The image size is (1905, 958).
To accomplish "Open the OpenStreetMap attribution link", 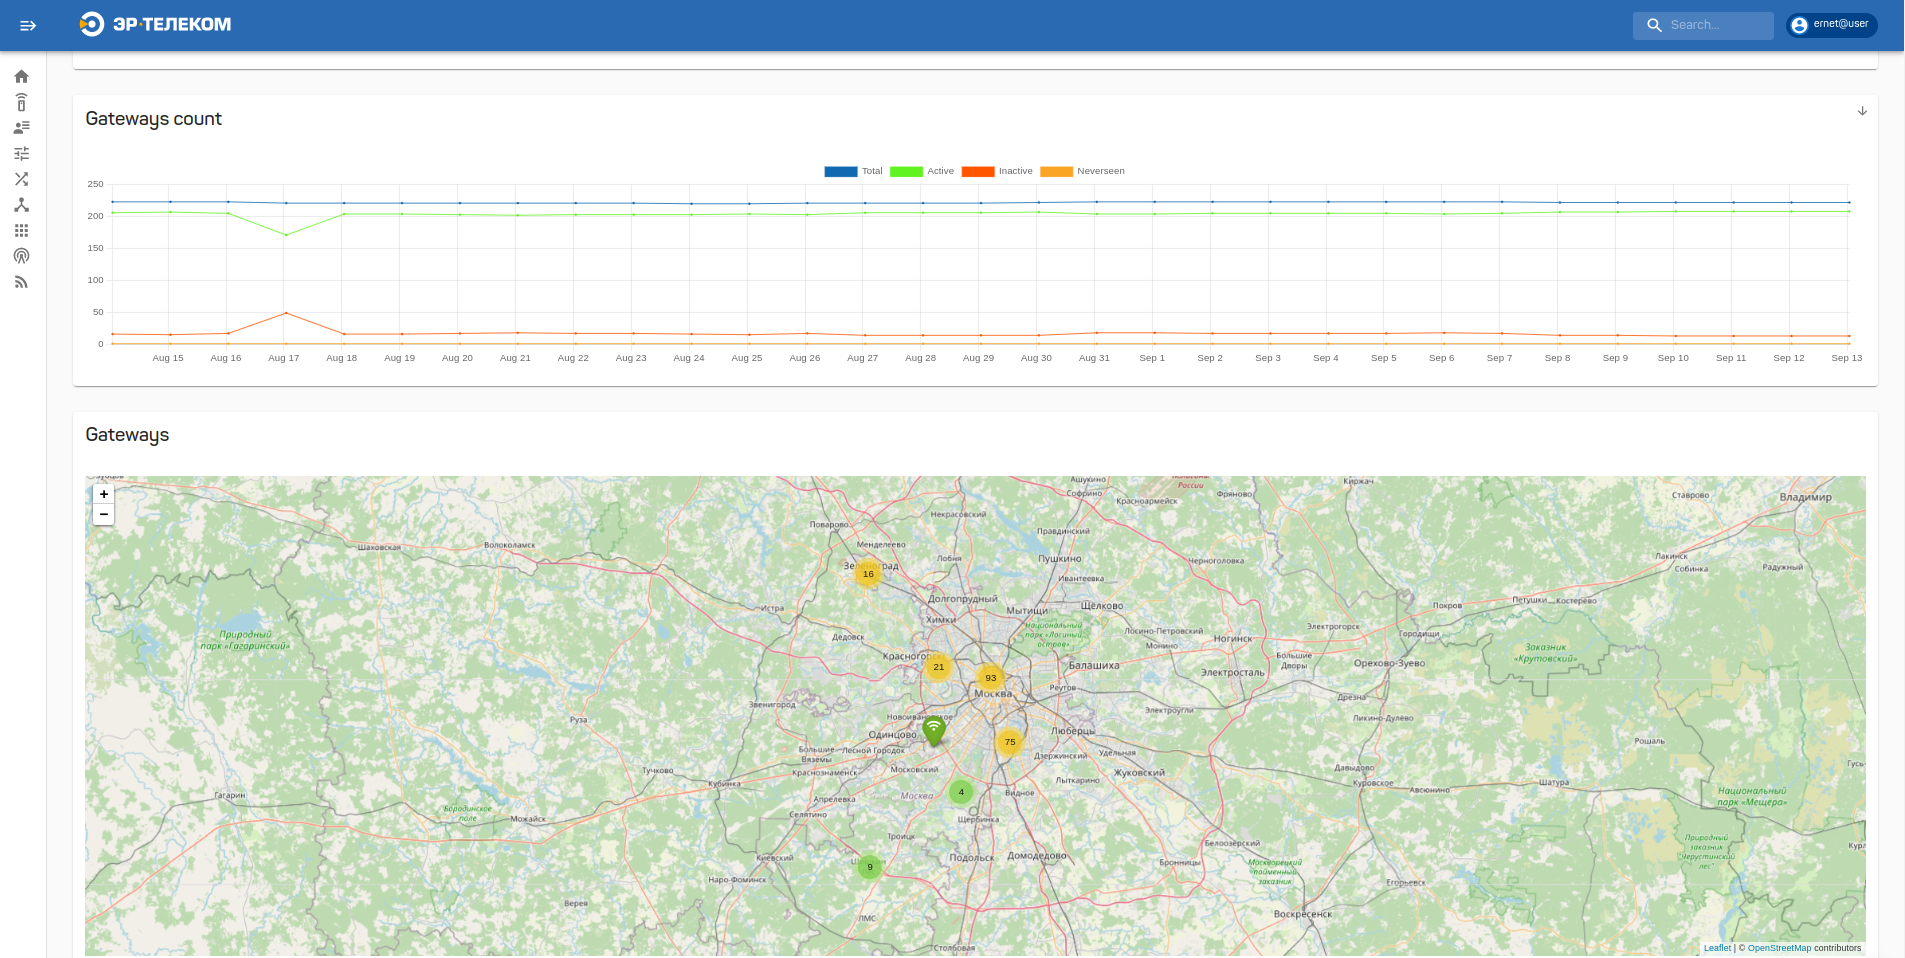I will coord(1779,948).
